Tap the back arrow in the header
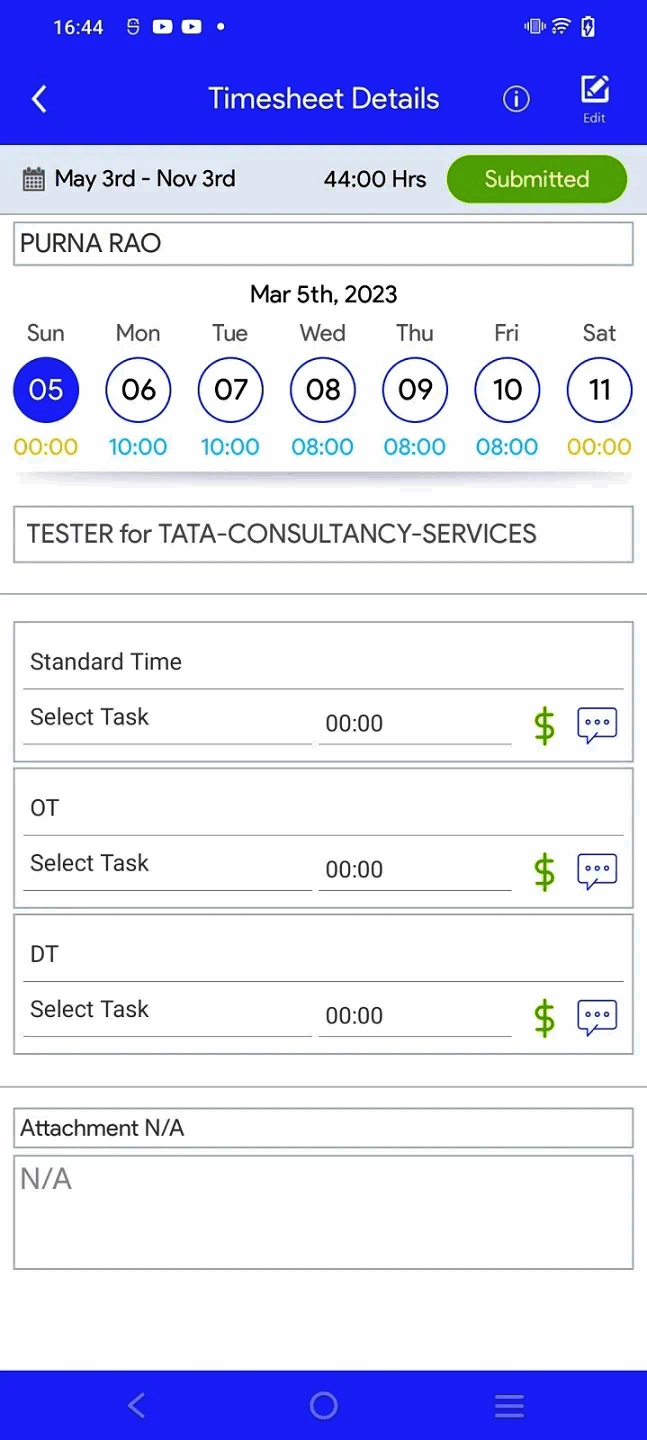647x1440 pixels. pyautogui.click(x=39, y=99)
